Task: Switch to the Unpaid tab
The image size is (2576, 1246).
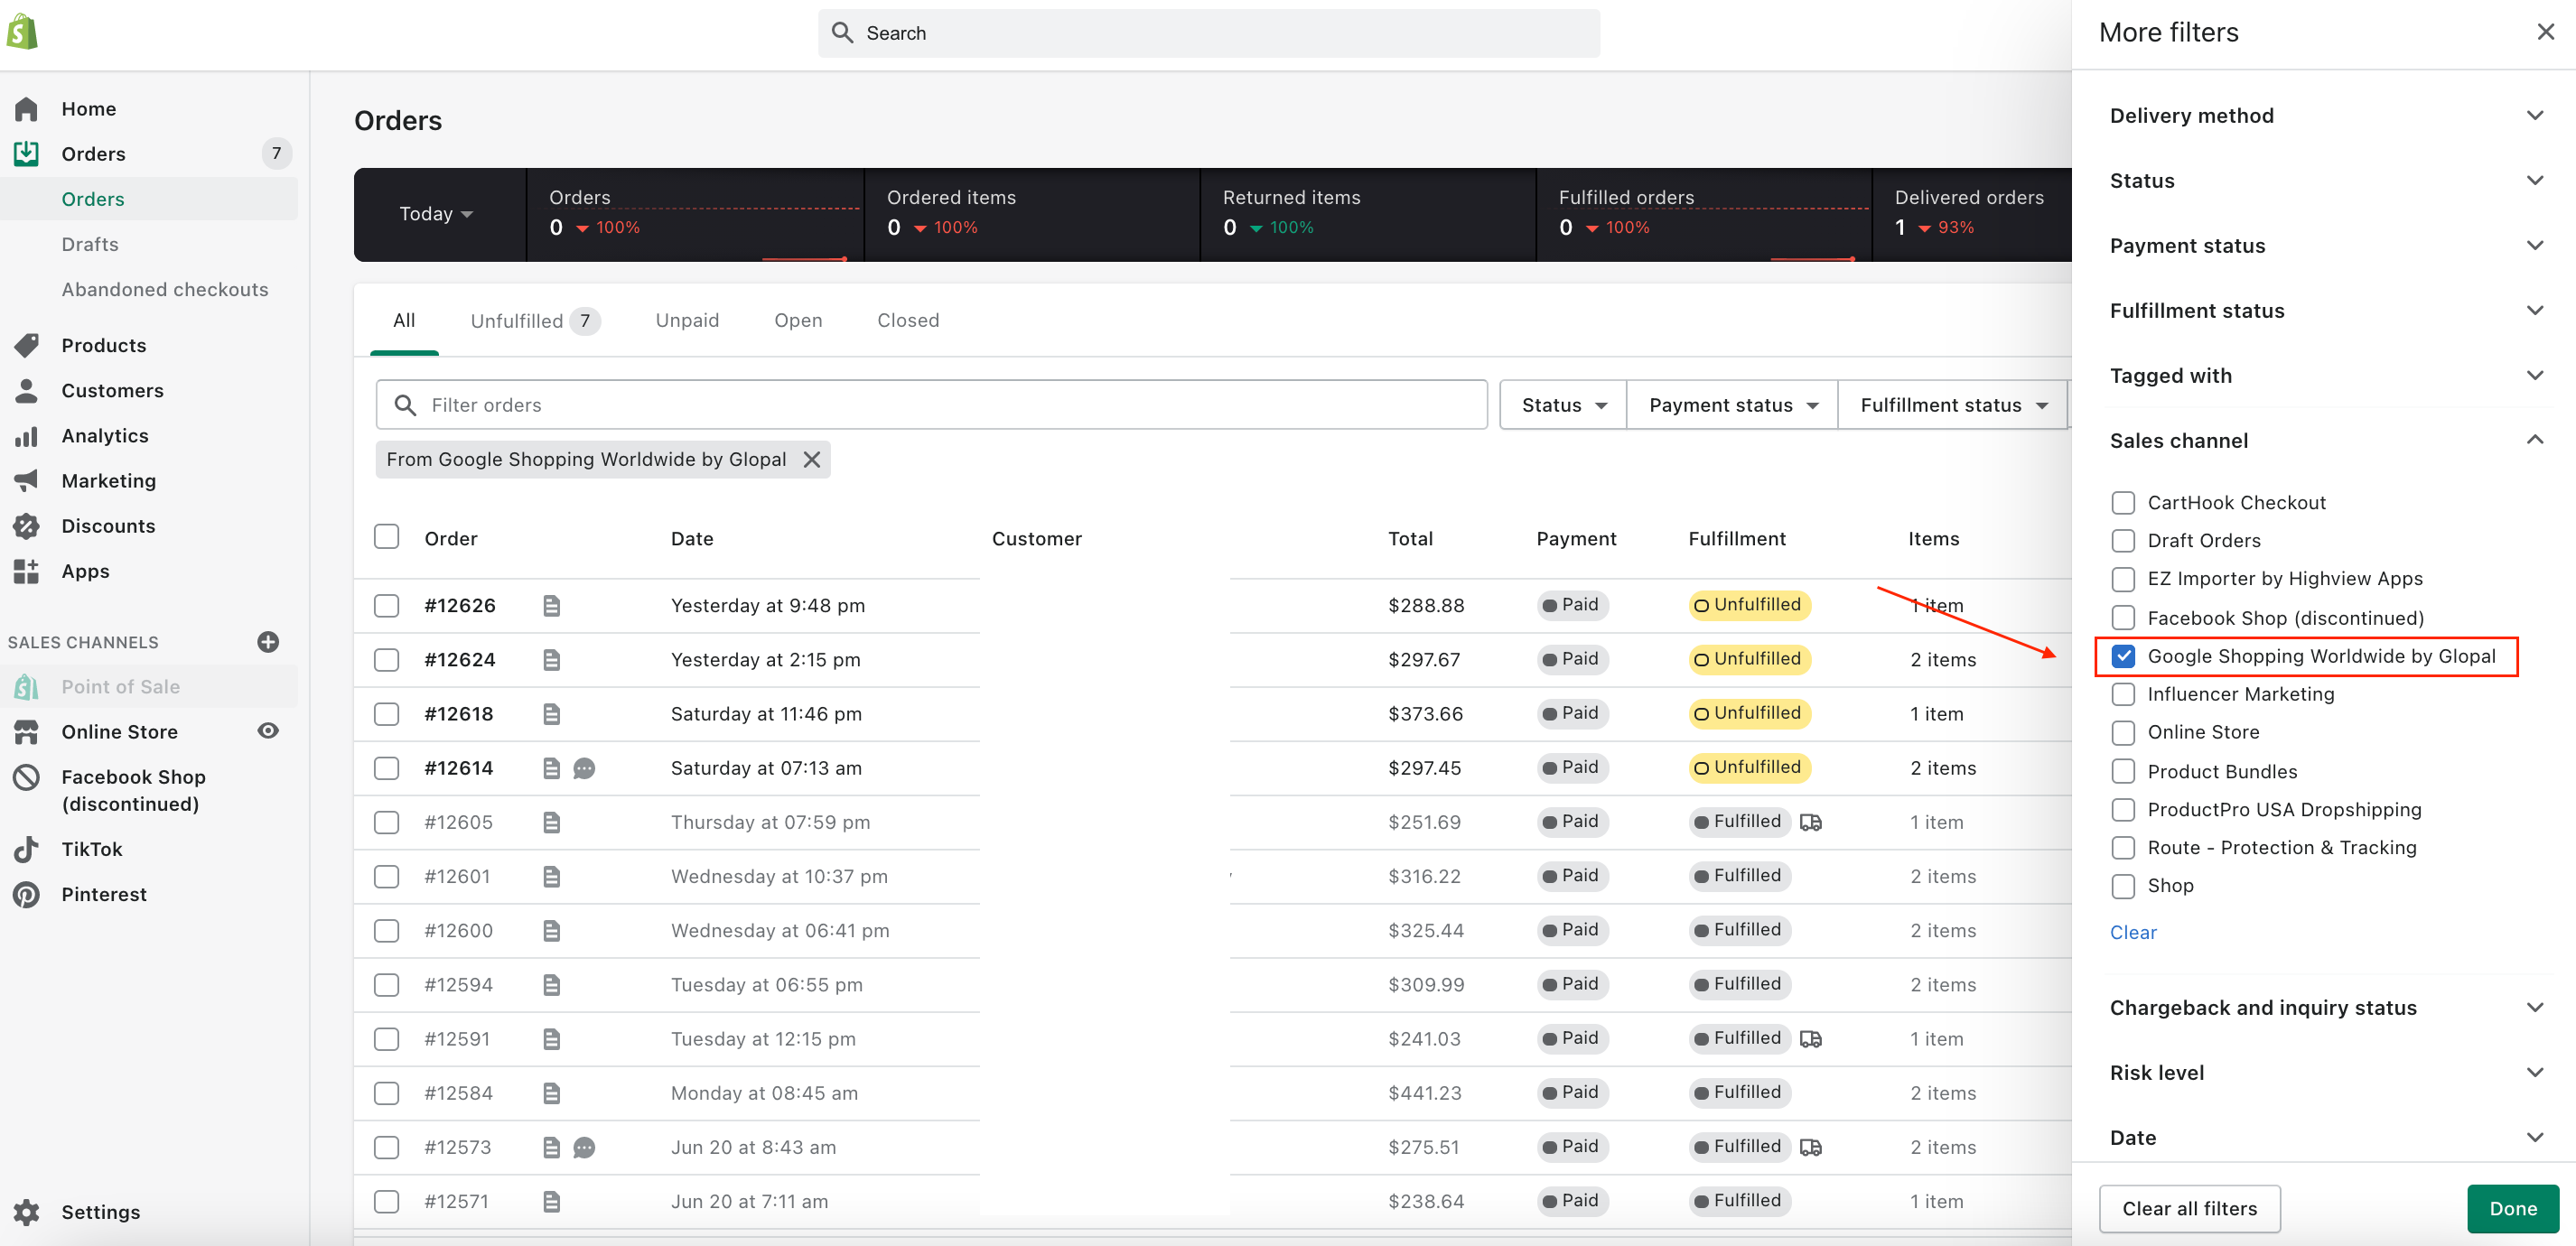Action: click(x=687, y=320)
